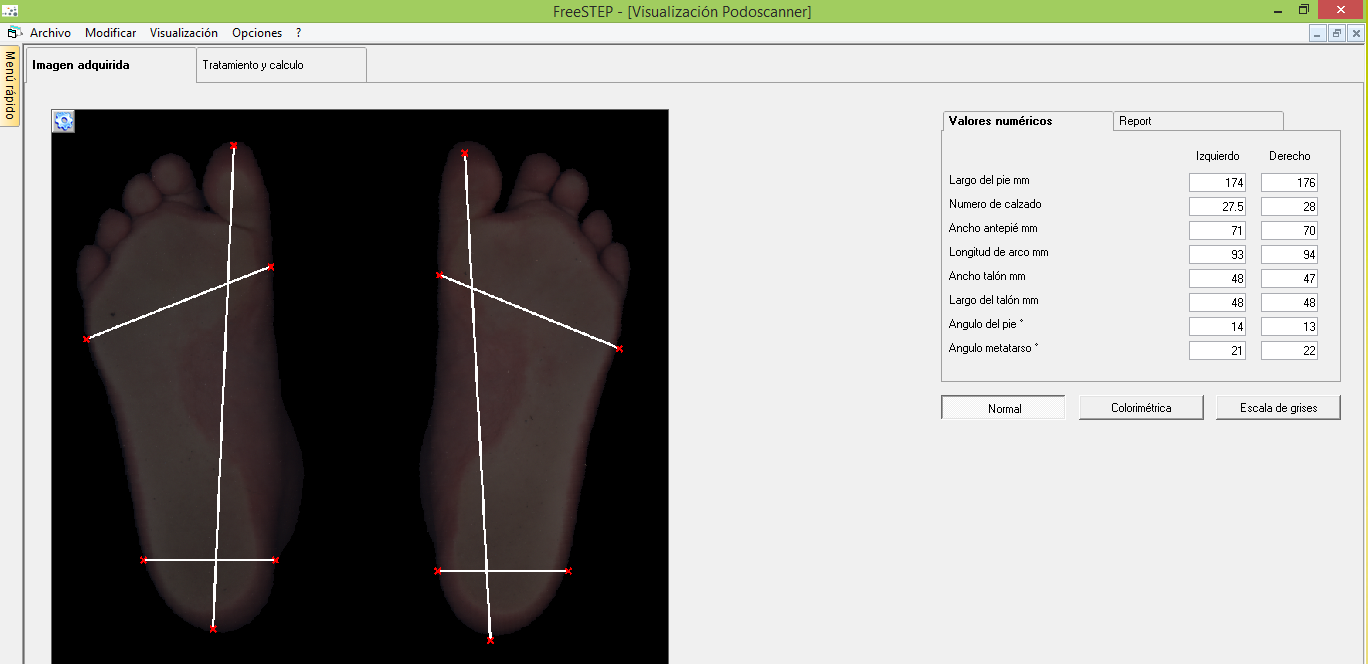Click left Numero de calzado field 27.5
The width and height of the screenshot is (1368, 664).
pyautogui.click(x=1217, y=207)
